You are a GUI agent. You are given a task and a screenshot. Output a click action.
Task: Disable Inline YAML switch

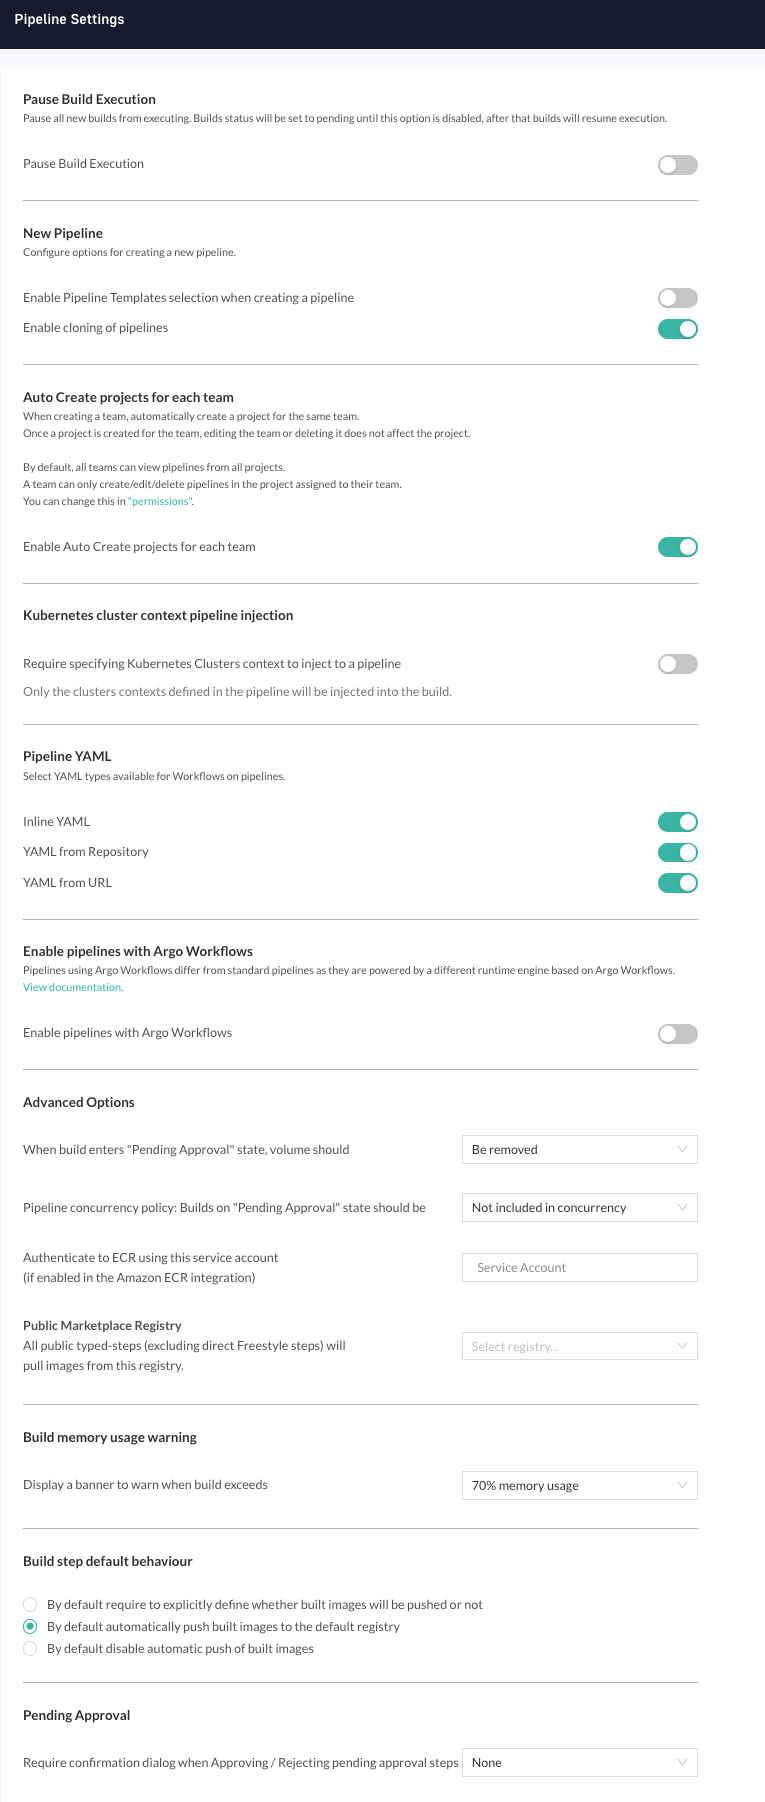[x=677, y=822]
